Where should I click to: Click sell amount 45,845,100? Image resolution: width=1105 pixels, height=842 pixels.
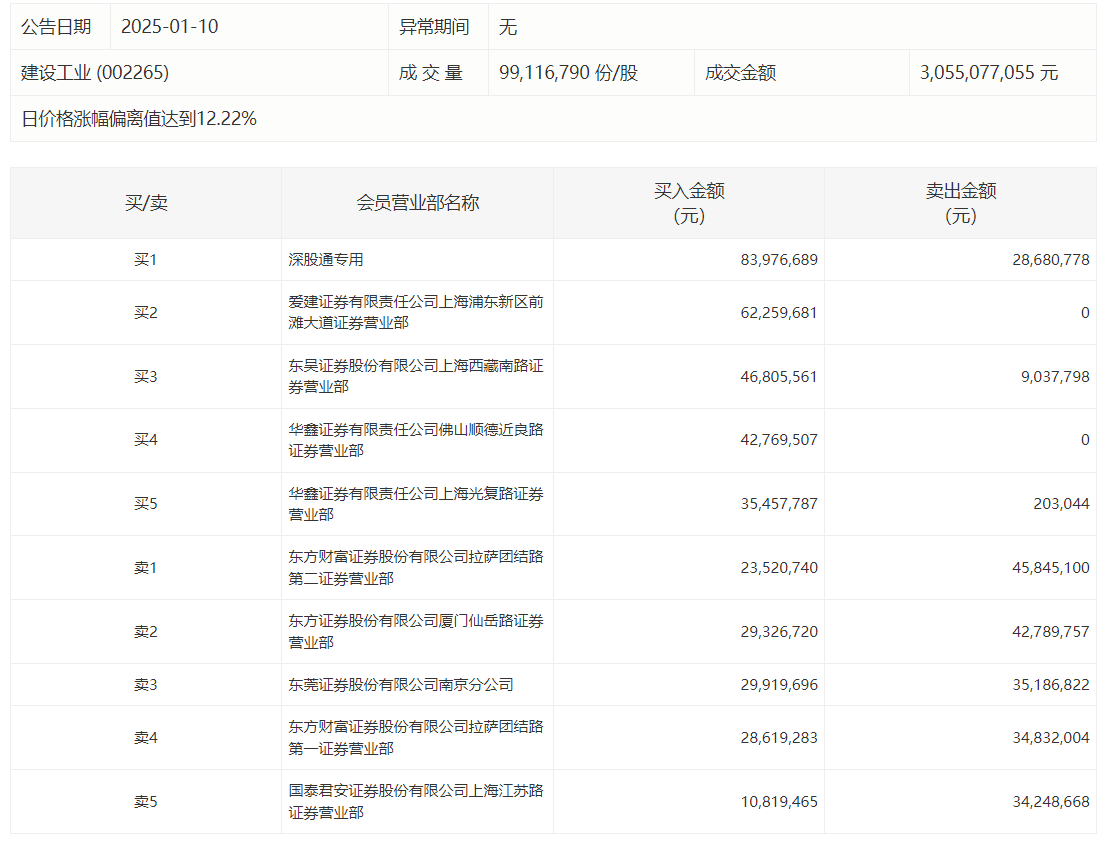point(1051,567)
